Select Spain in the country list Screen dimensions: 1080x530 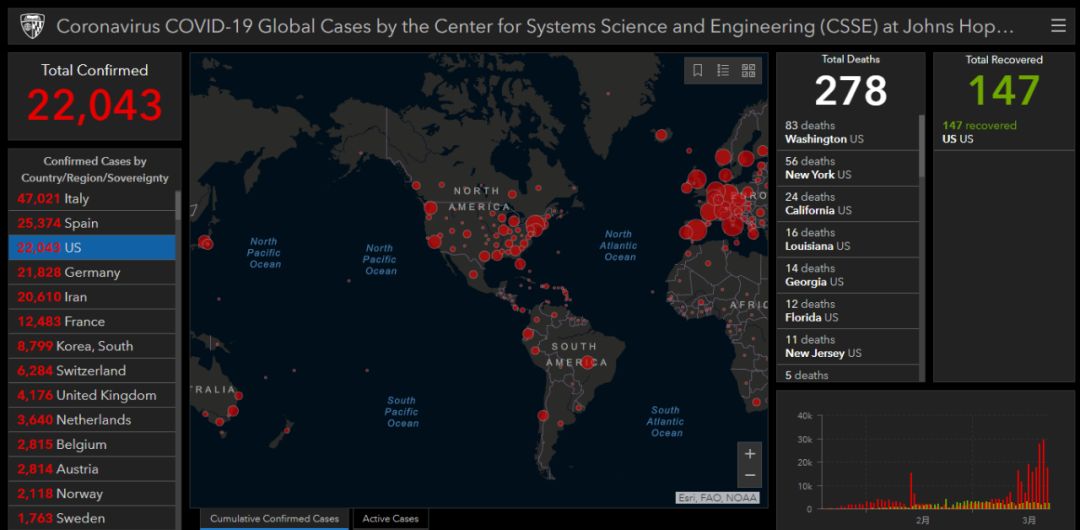[92, 223]
